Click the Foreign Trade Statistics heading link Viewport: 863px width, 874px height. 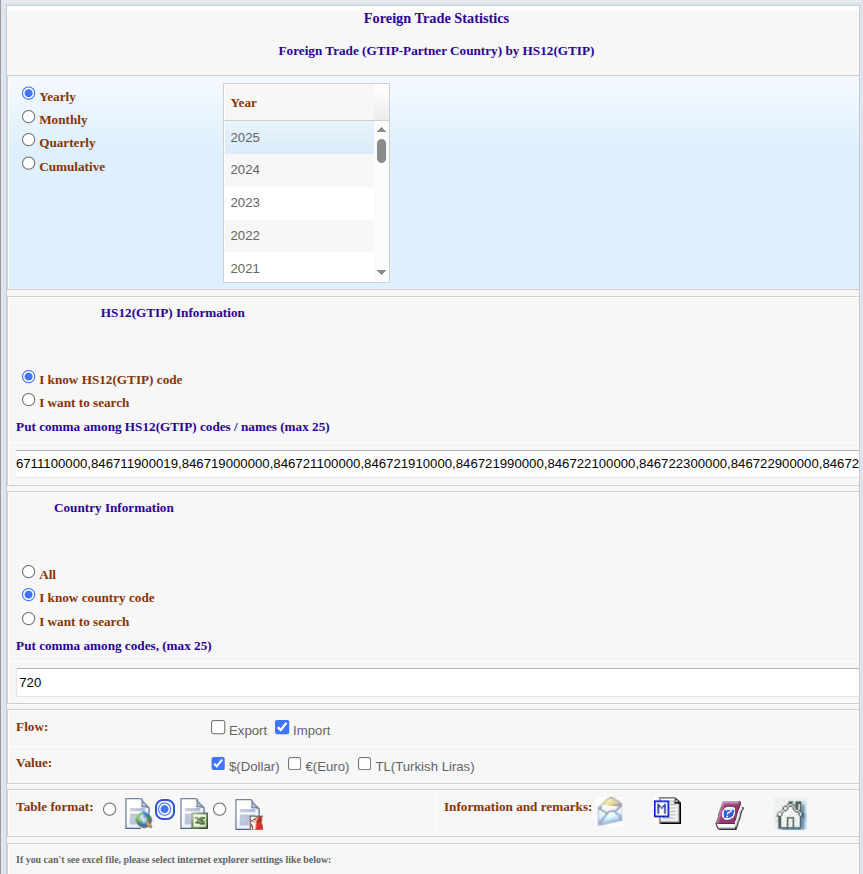point(436,18)
